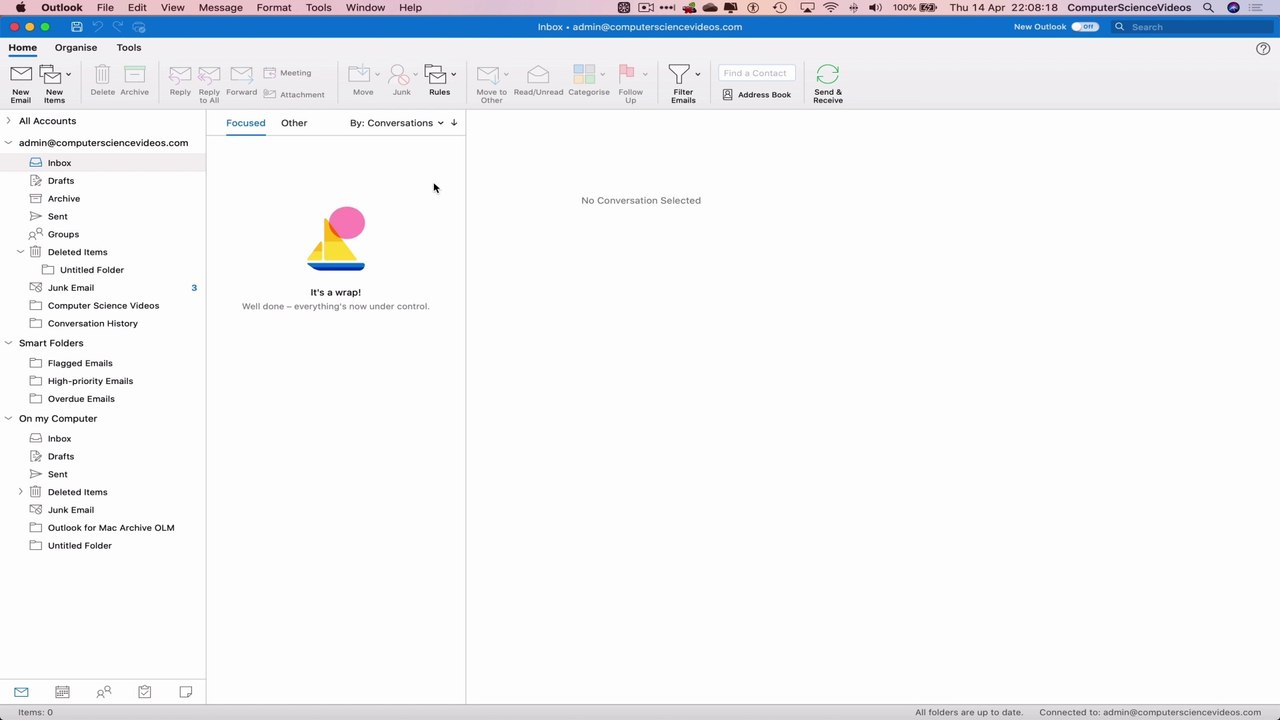
Task: Open the Help question mark icon
Action: (x=1263, y=48)
